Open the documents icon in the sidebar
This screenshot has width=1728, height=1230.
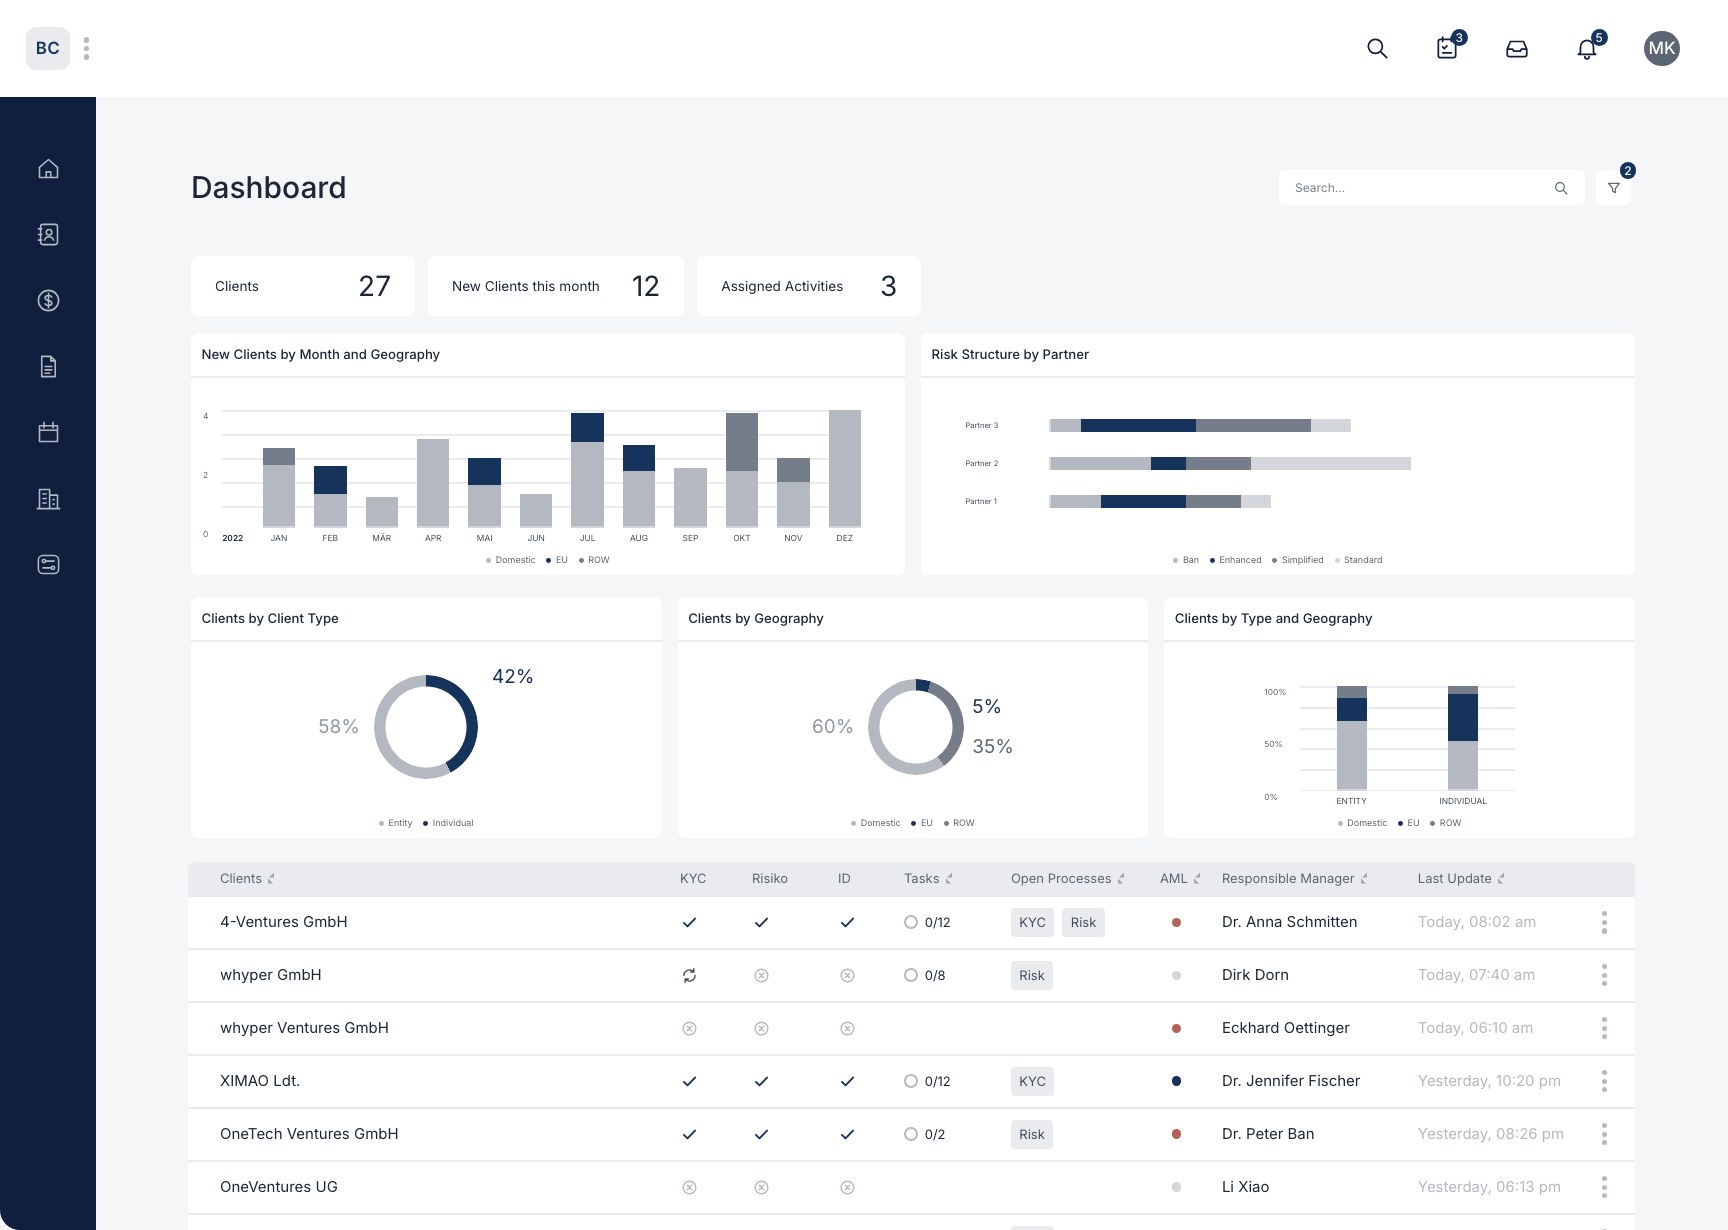[x=48, y=366]
